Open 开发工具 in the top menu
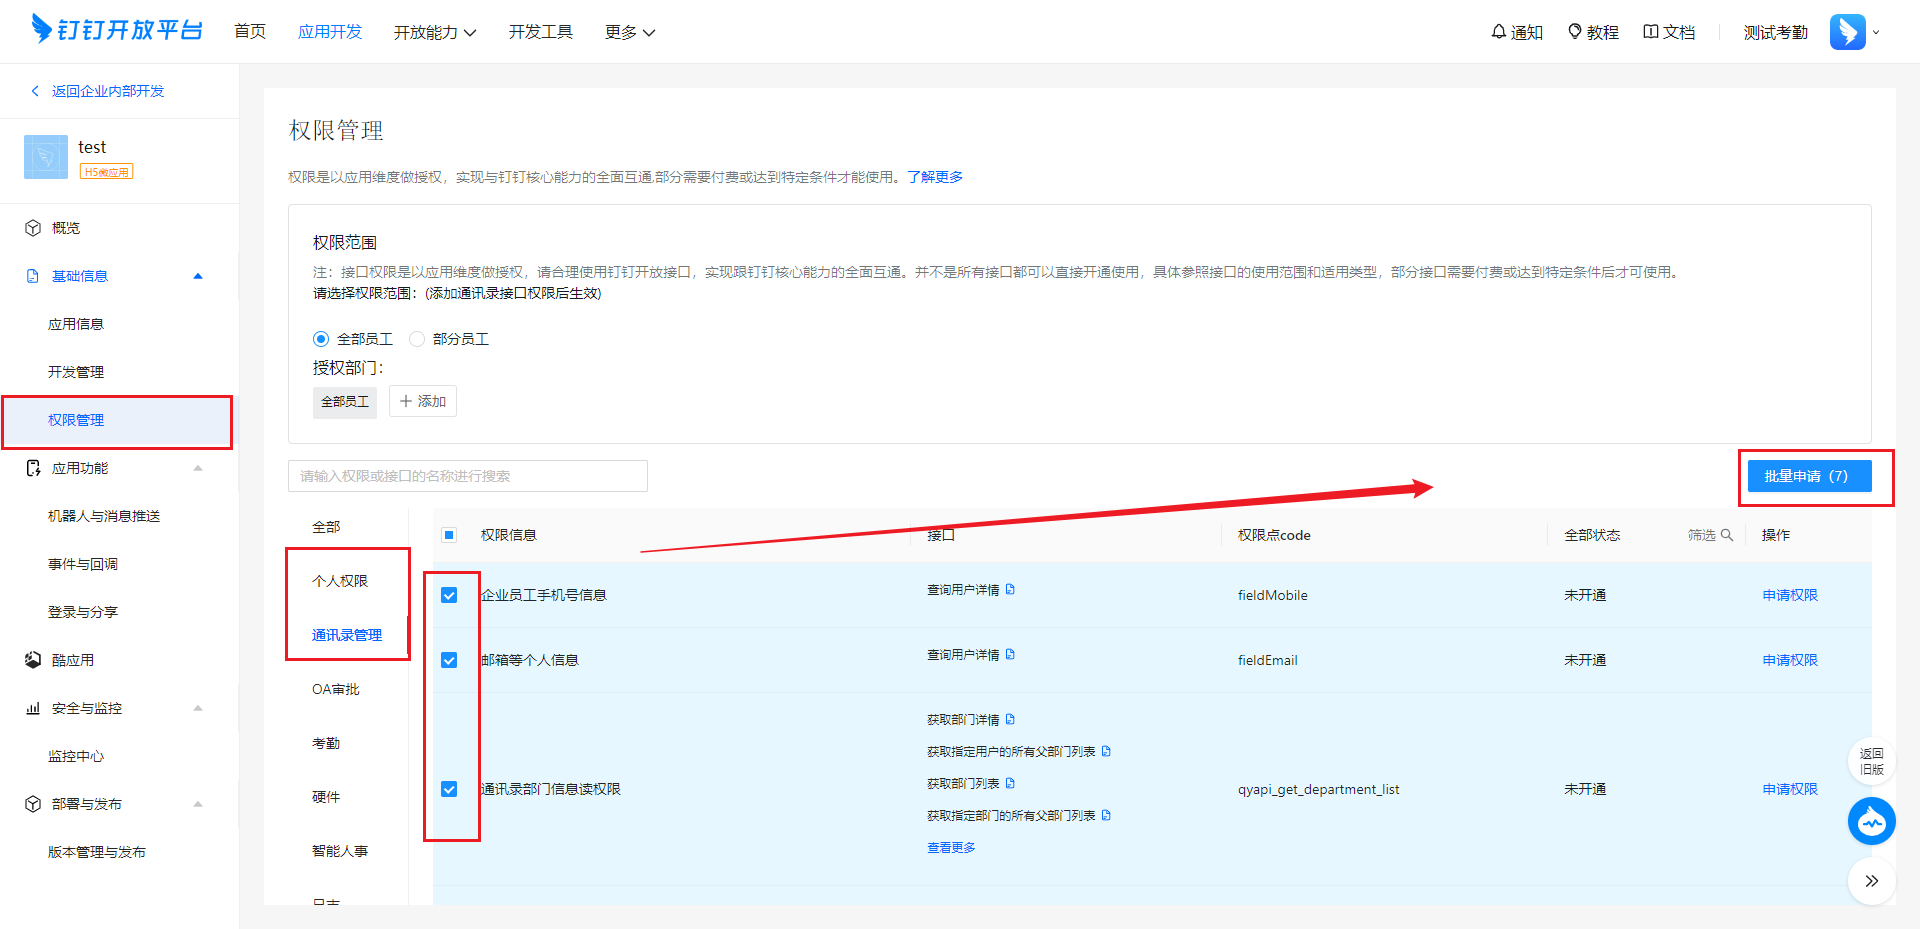 (540, 32)
